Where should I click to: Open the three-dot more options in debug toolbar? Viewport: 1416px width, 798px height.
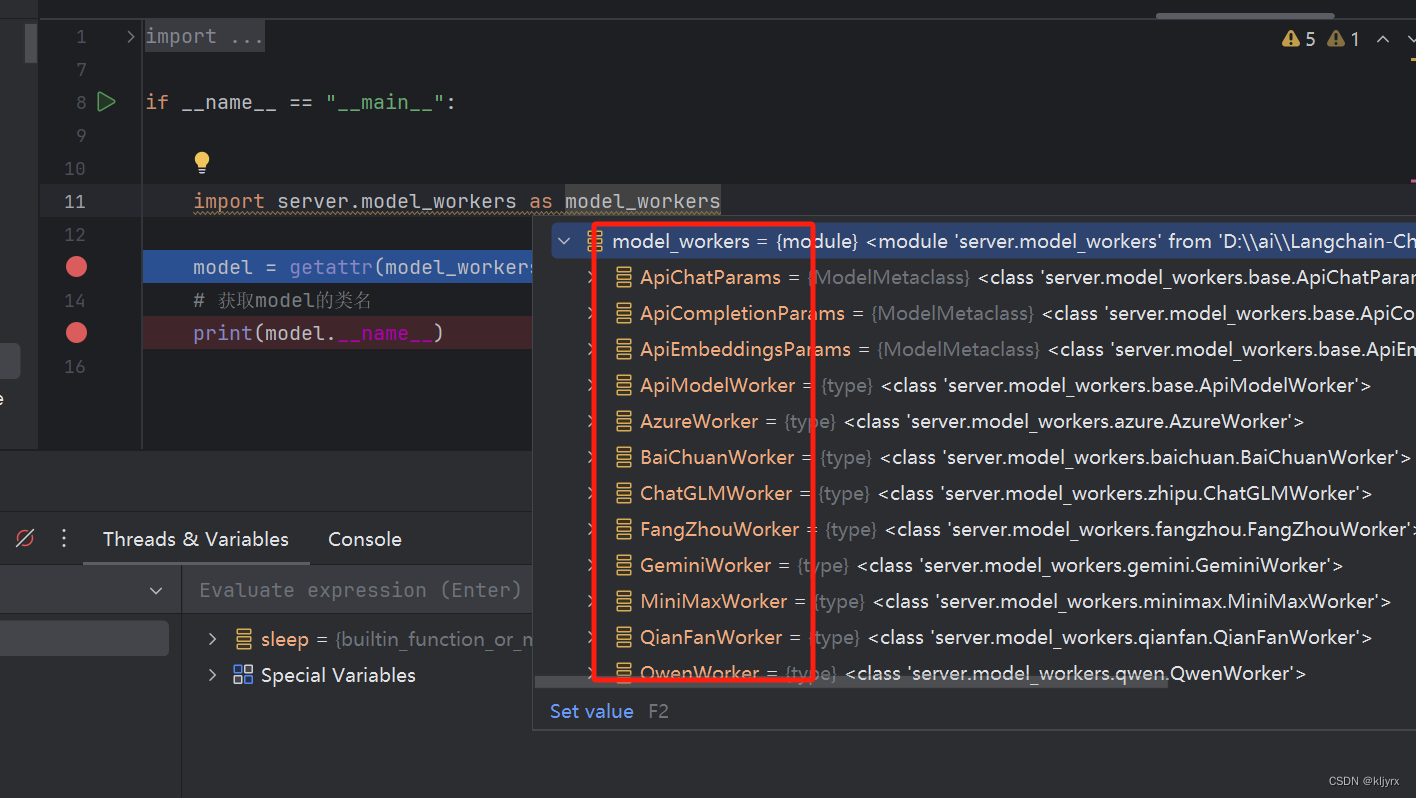64,539
